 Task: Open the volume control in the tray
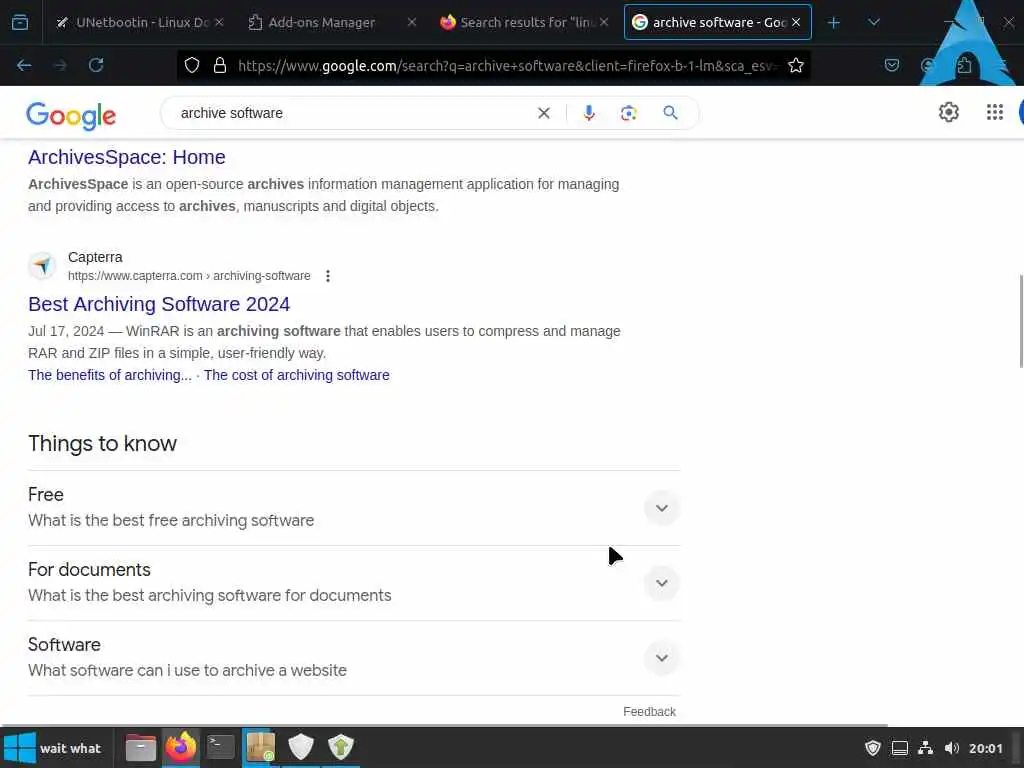coord(952,748)
